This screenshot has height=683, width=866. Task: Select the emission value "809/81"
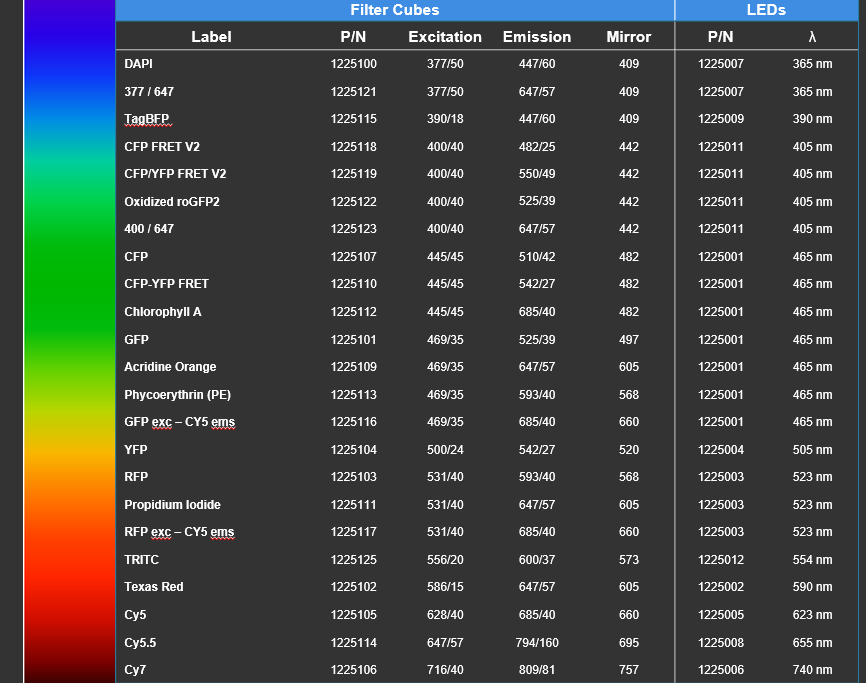point(537,670)
